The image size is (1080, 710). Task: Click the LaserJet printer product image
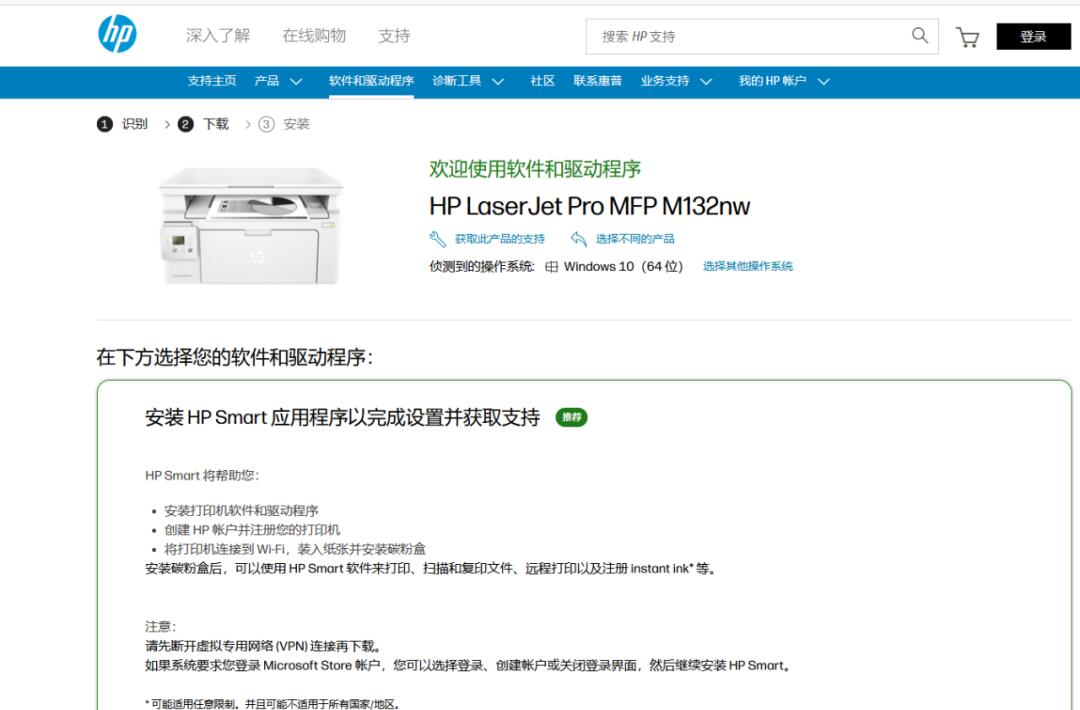[251, 225]
